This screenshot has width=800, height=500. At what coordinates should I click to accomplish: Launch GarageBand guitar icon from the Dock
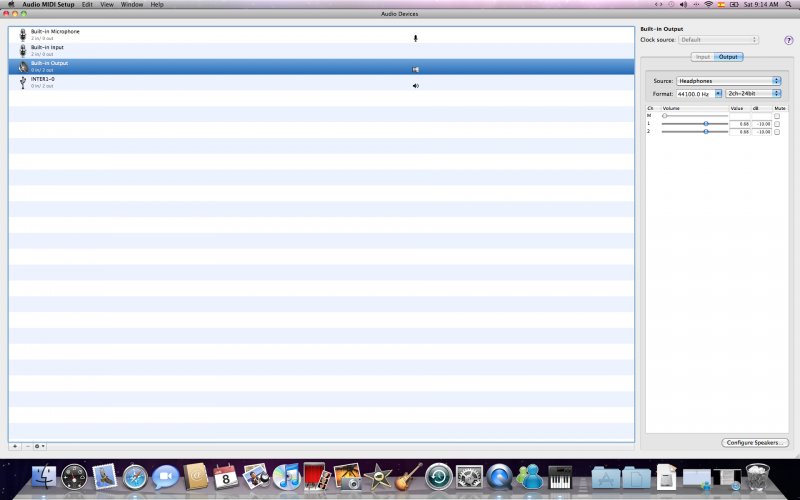click(x=408, y=477)
